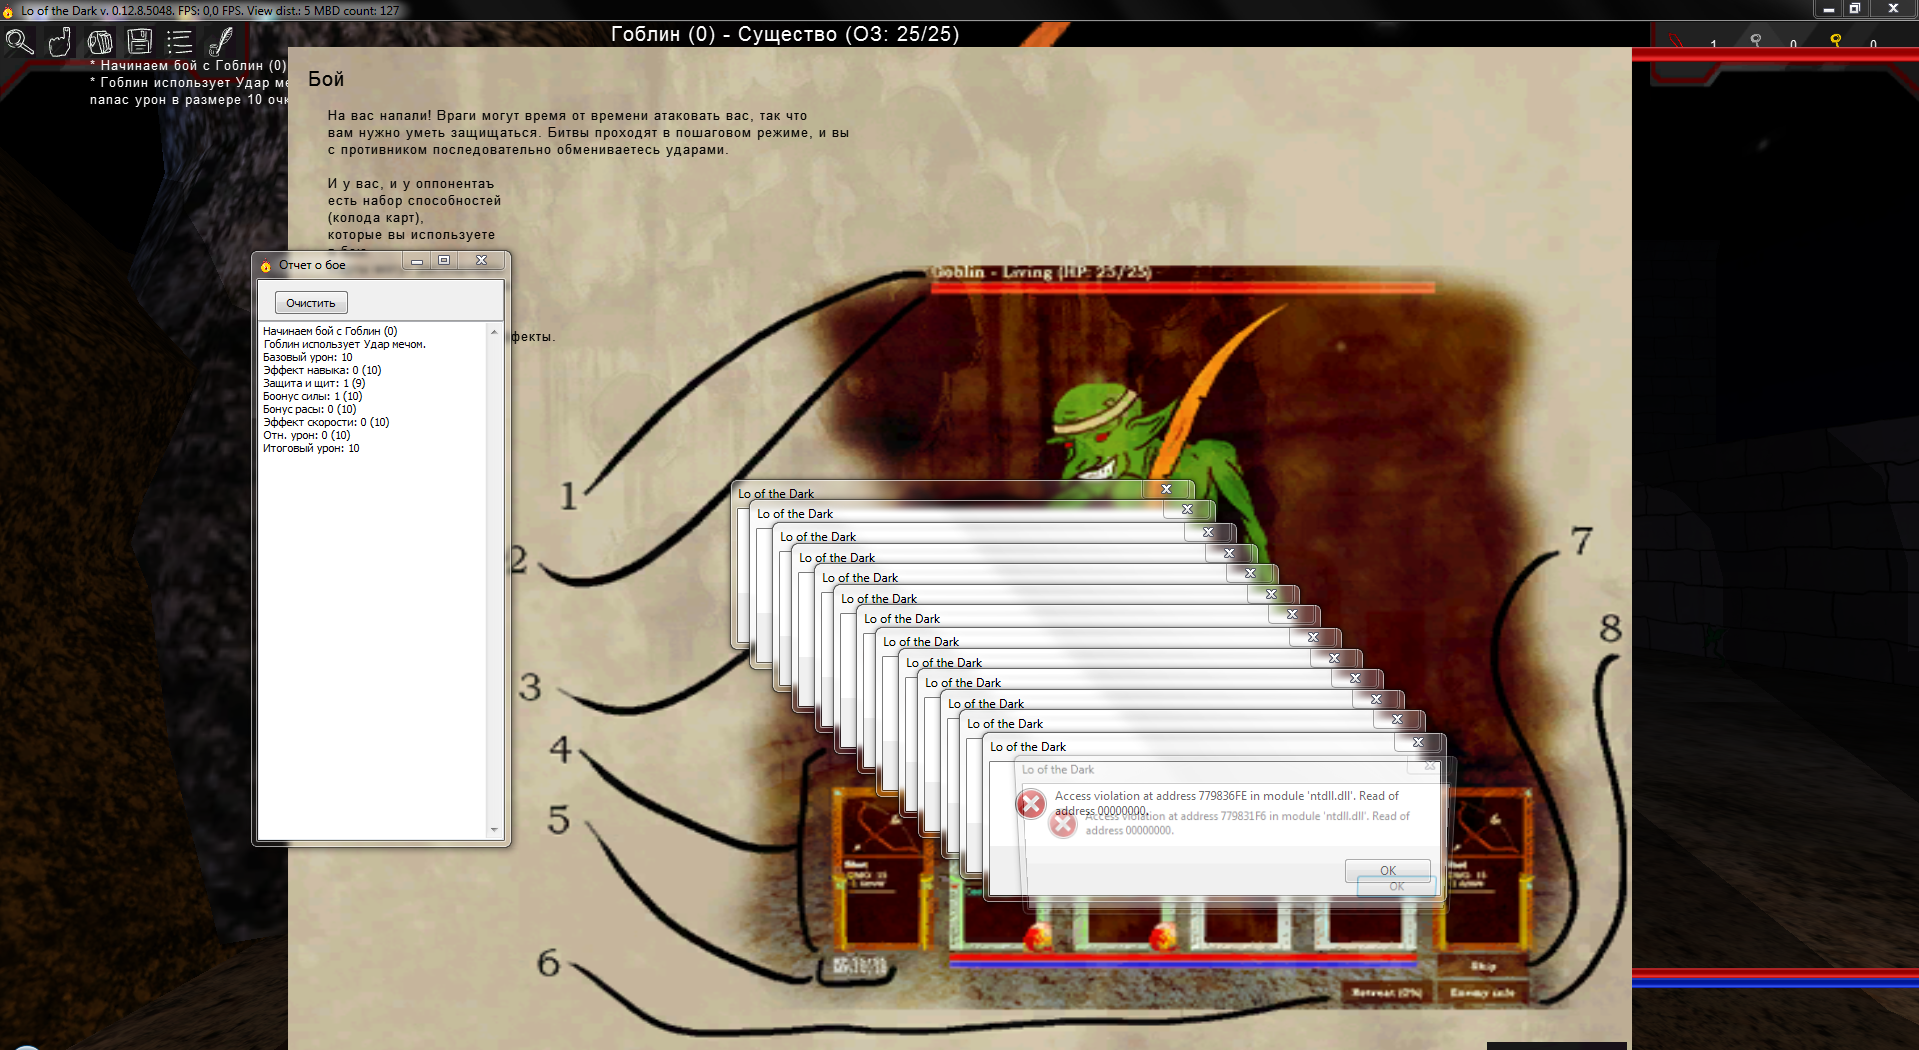This screenshot has height=1050, width=1919.
Task: Click the Очистить button
Action: pos(311,303)
